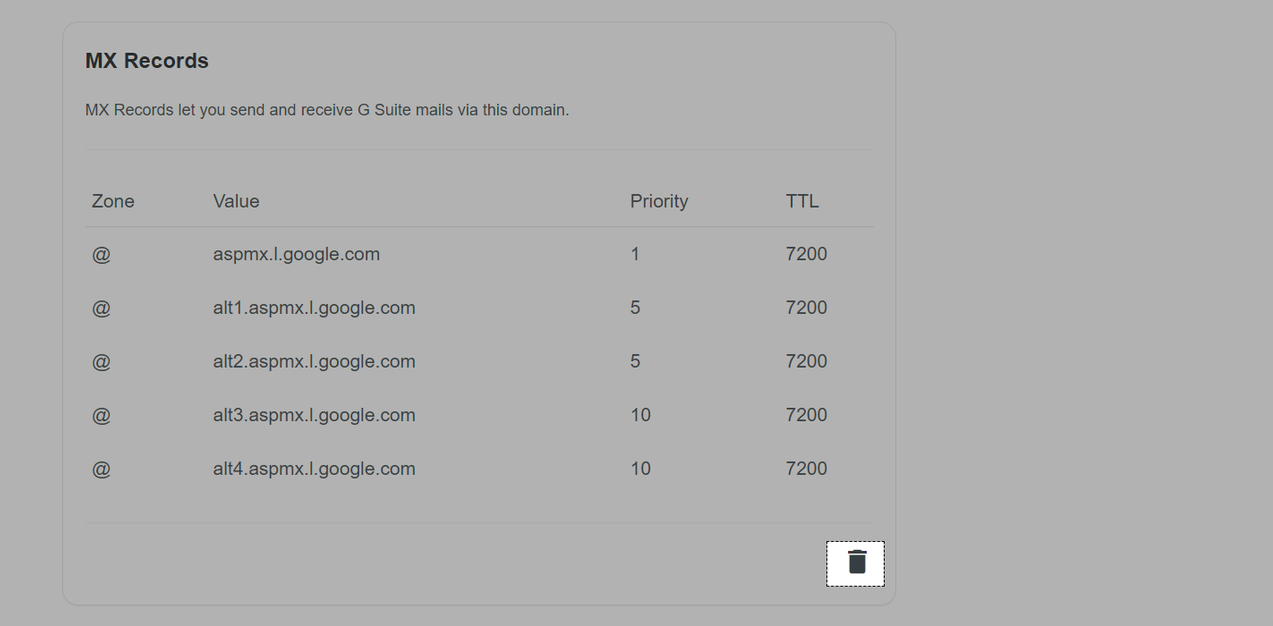Click TTL 7200 of aspmx.l.google.com row

point(806,254)
